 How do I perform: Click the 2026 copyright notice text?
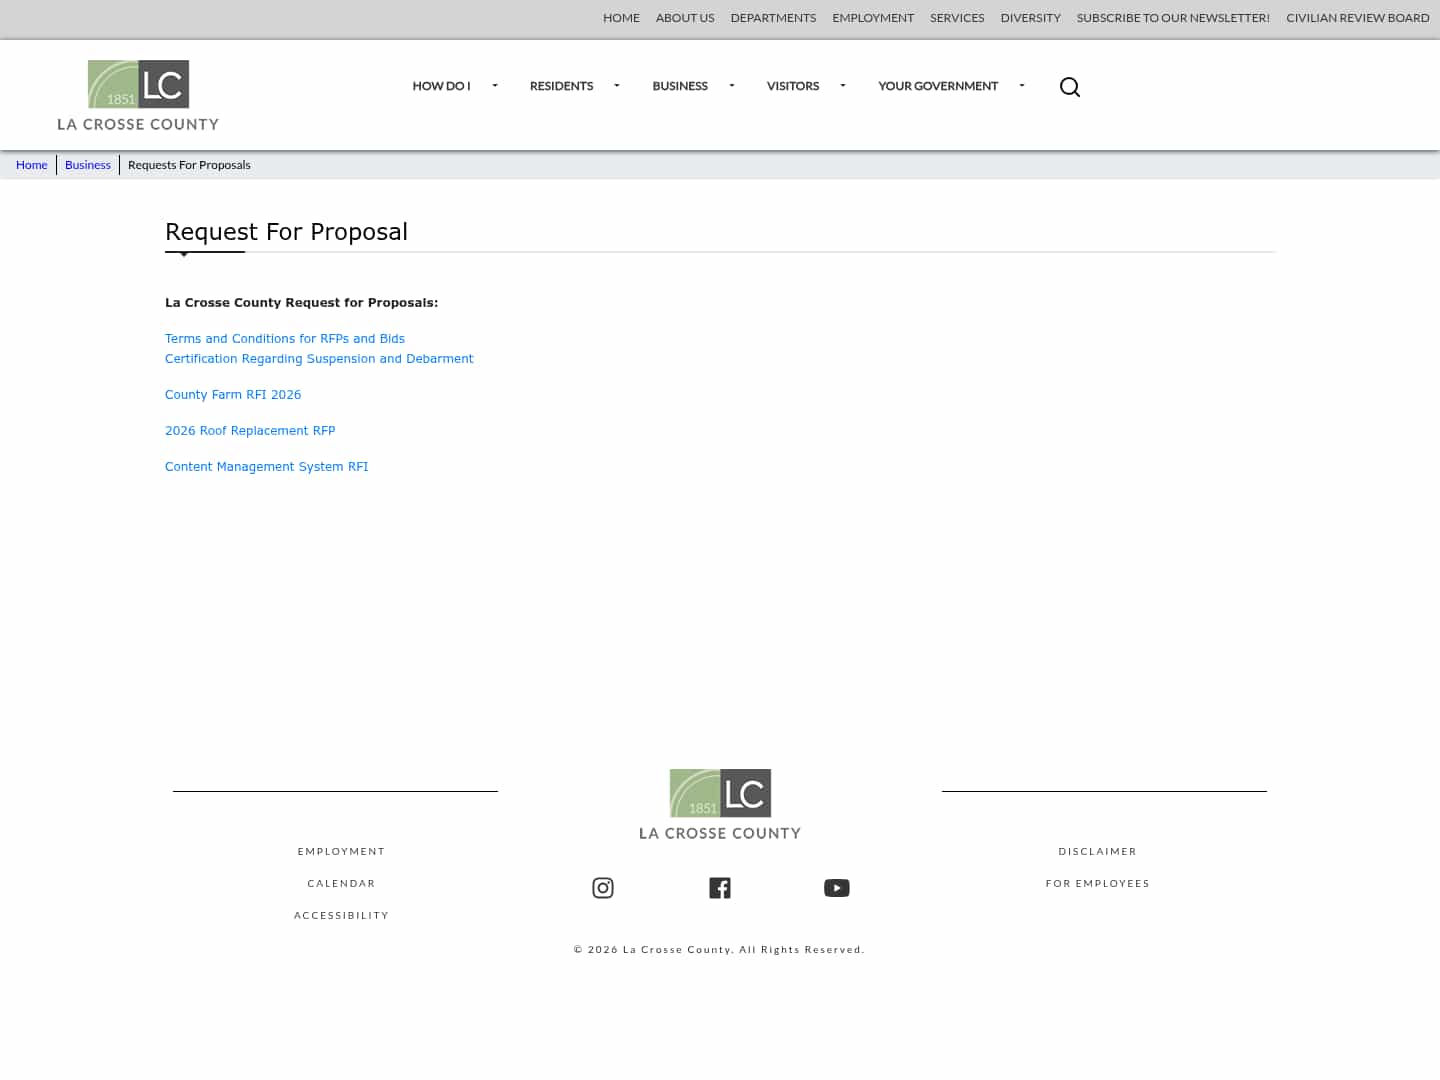click(719, 950)
